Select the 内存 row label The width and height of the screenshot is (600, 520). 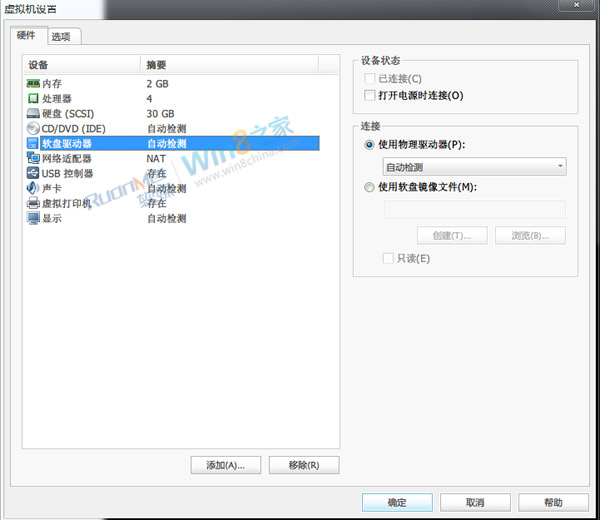coord(52,83)
